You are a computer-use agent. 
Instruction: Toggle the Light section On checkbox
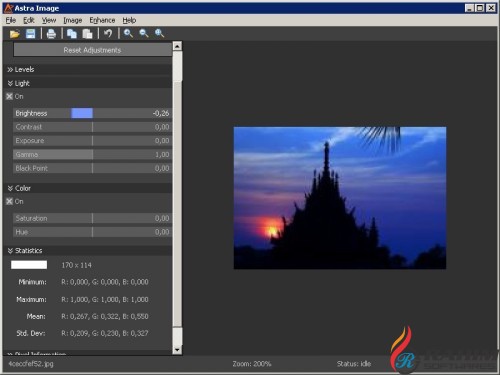click(x=9, y=97)
